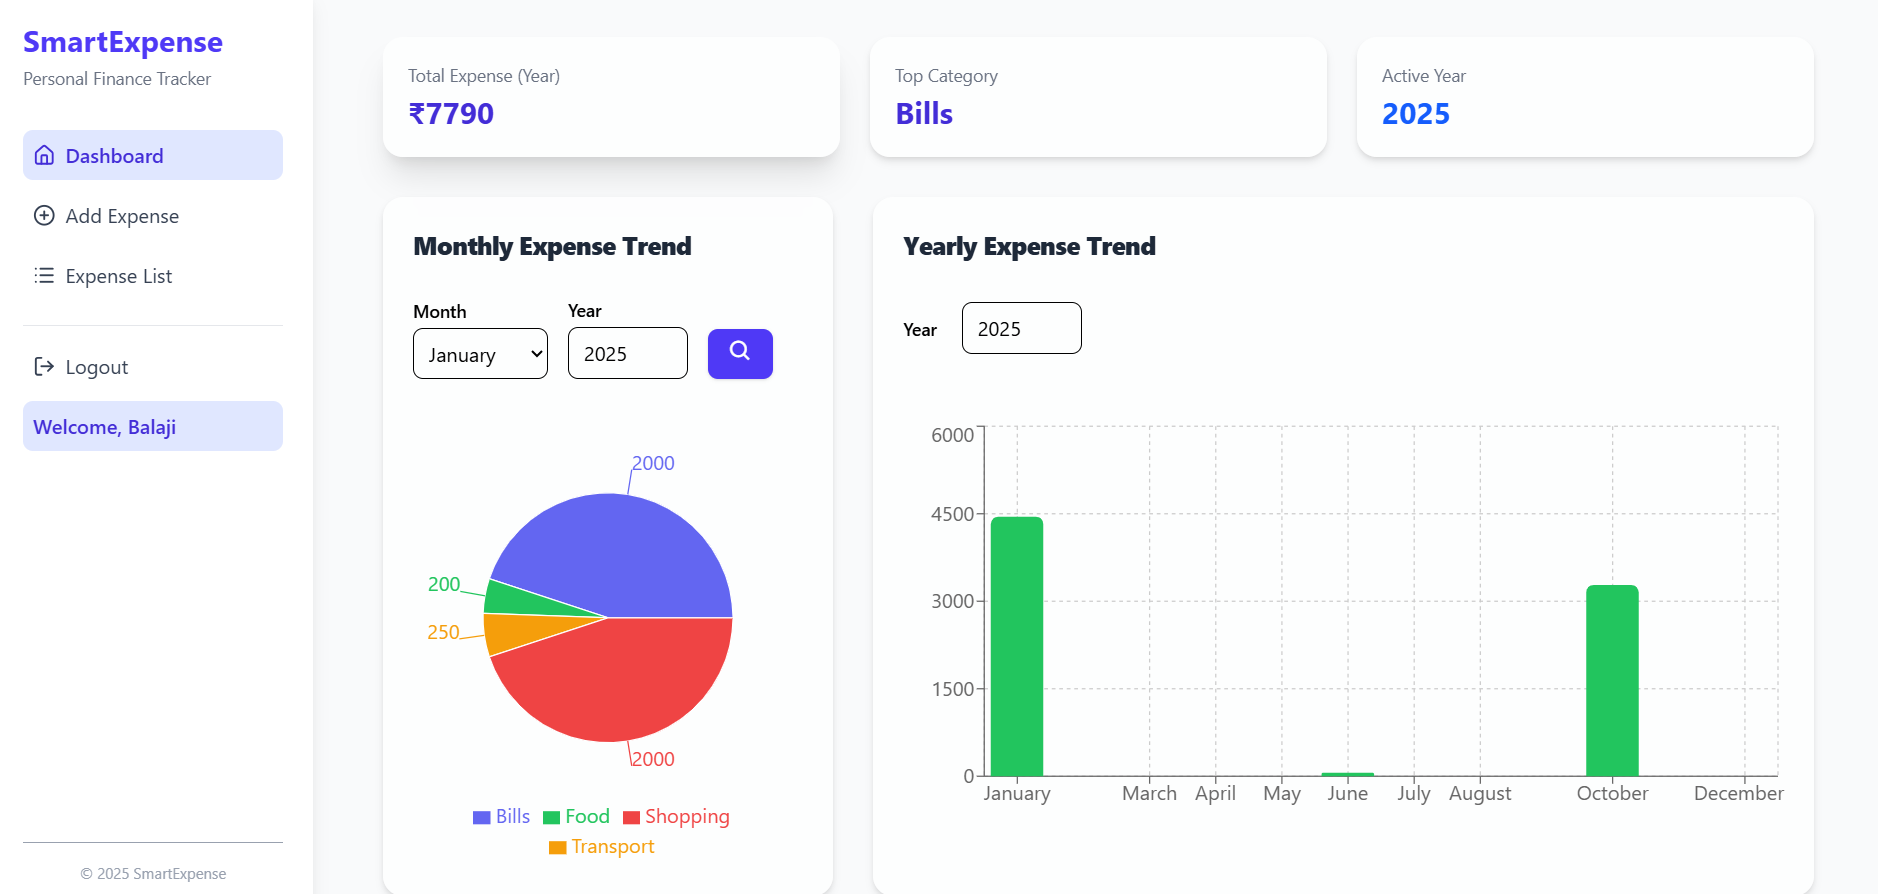
Task: Click the Yearly Expense Trend heading
Action: (1029, 246)
